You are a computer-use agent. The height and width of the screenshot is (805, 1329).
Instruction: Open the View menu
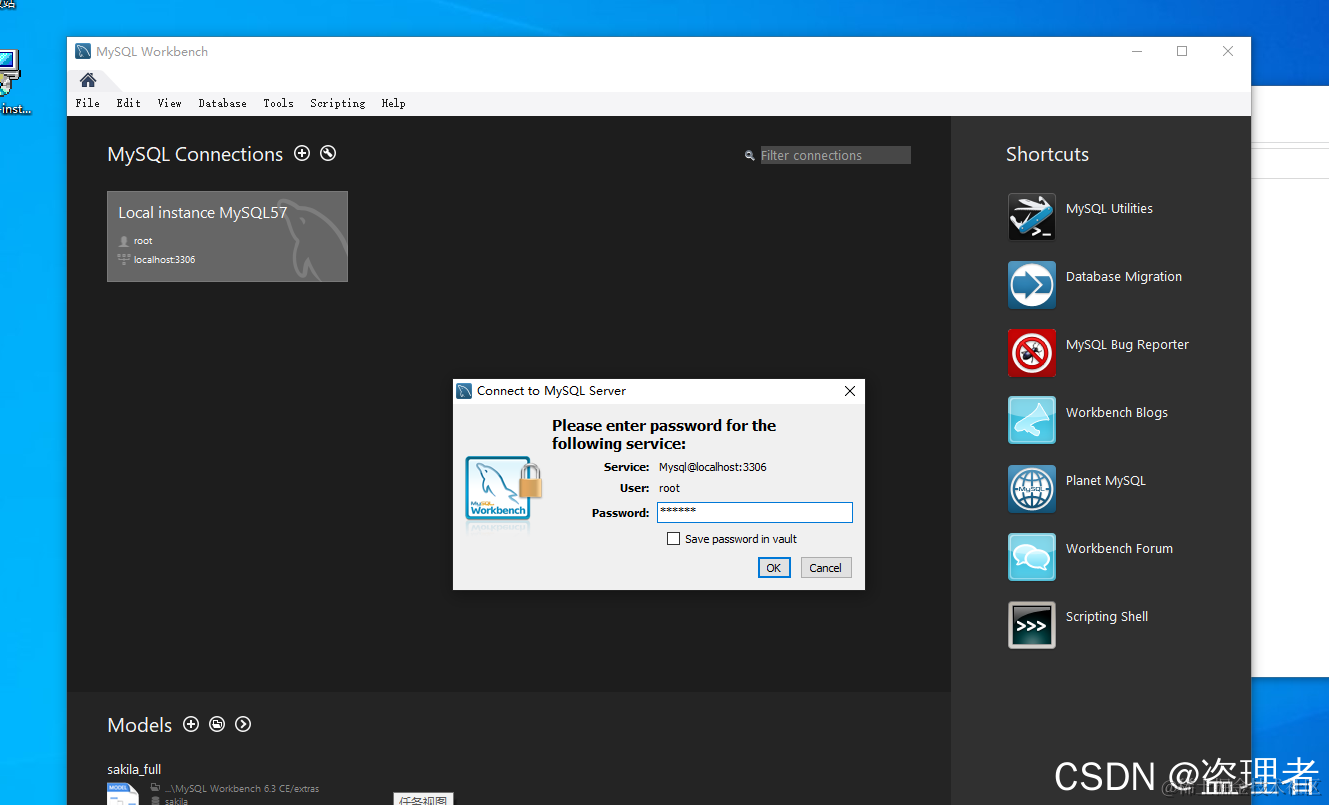coord(170,103)
